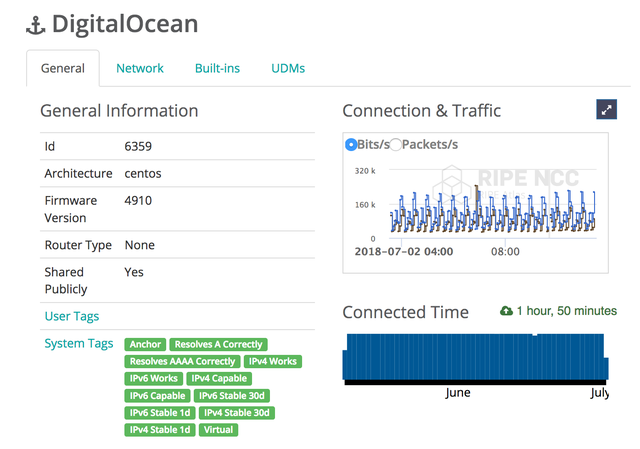Open the Built-ins tab
640x449 pixels.
click(x=217, y=68)
